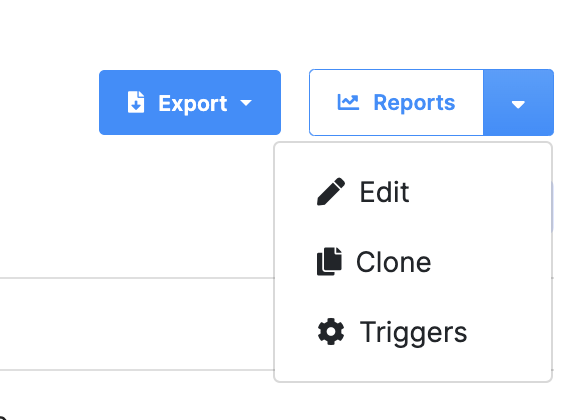The image size is (584, 420).
Task: Select the Clone menu entry
Action: 413,262
